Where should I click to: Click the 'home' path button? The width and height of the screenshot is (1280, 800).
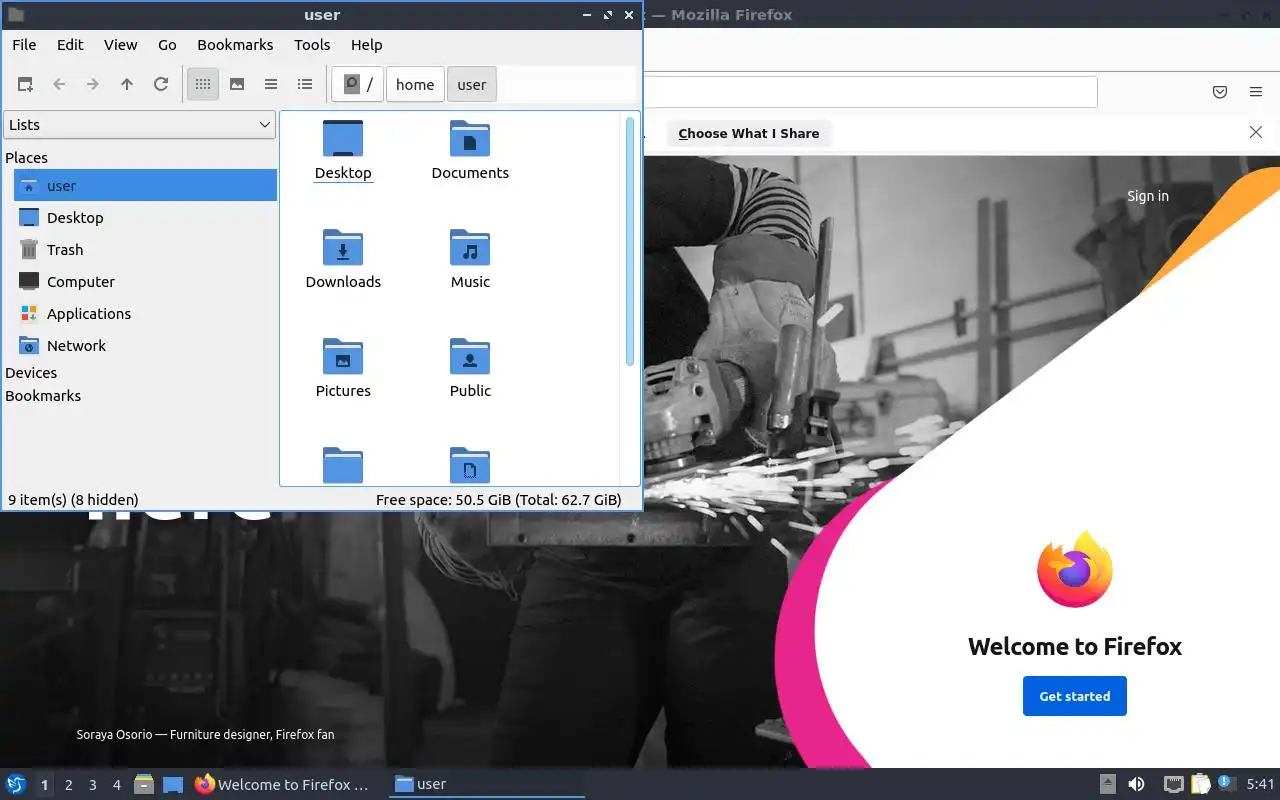[415, 85]
